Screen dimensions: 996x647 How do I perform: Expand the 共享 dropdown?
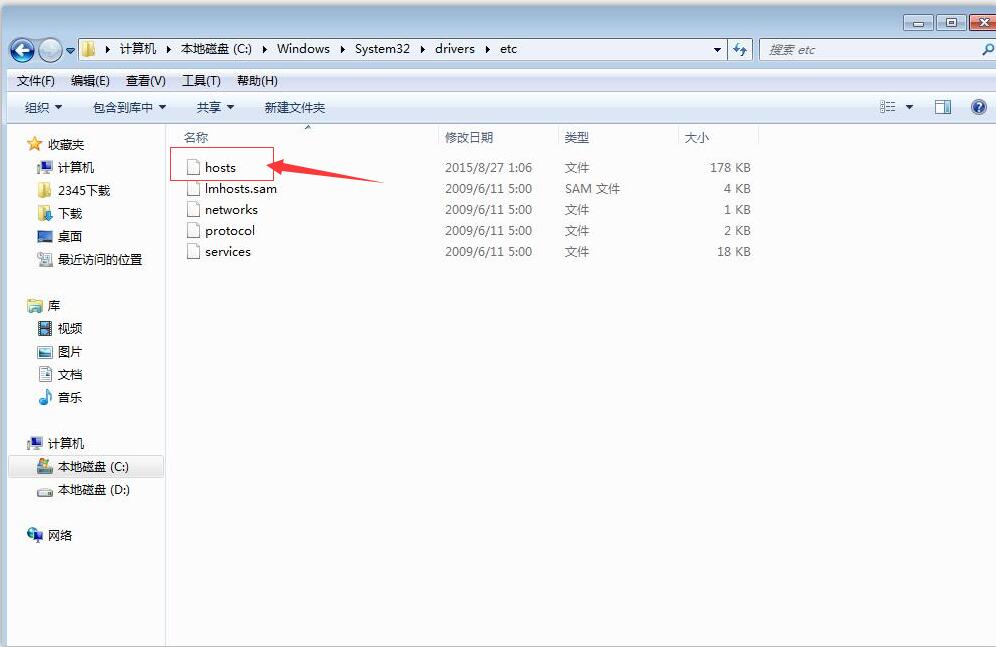(x=215, y=107)
